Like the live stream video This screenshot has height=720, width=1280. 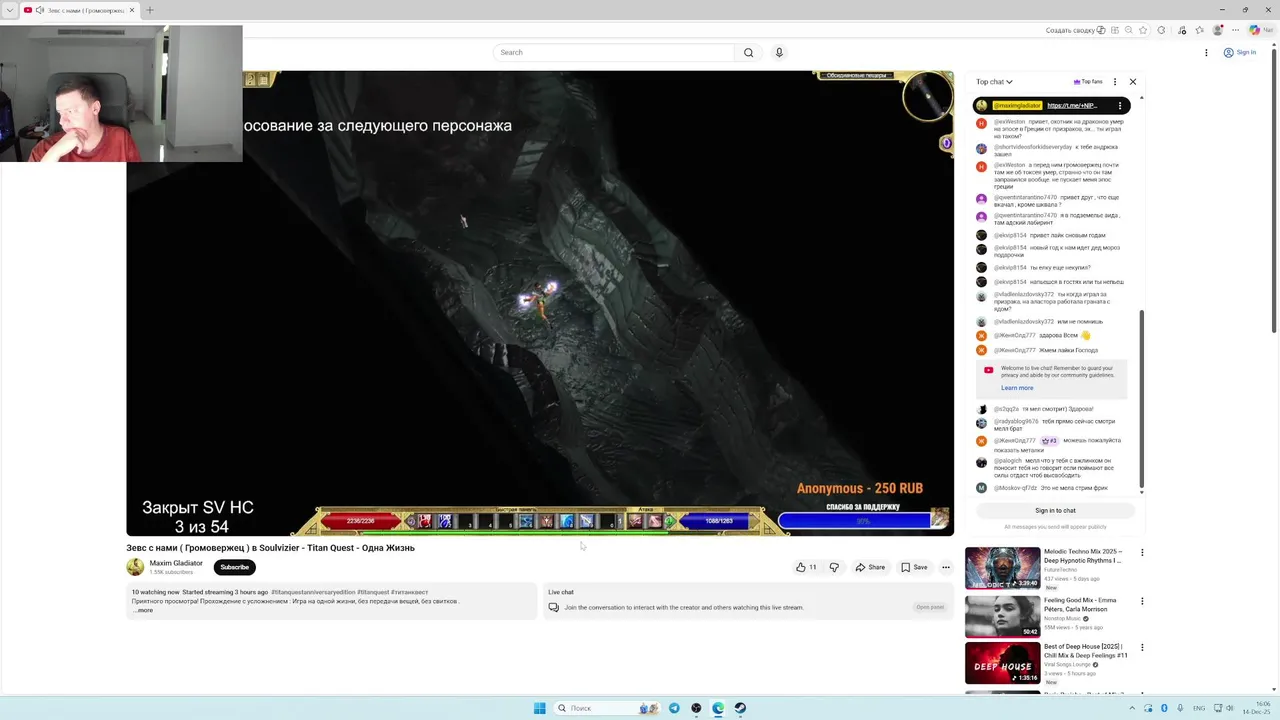[x=806, y=567]
